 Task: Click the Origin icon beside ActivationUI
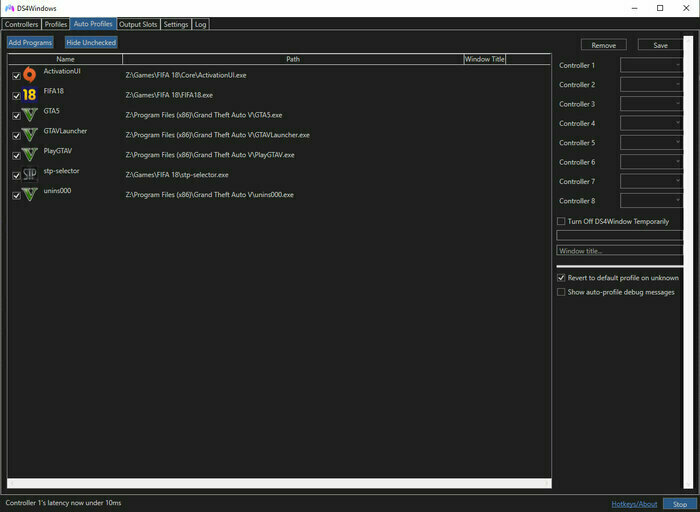(x=29, y=75)
